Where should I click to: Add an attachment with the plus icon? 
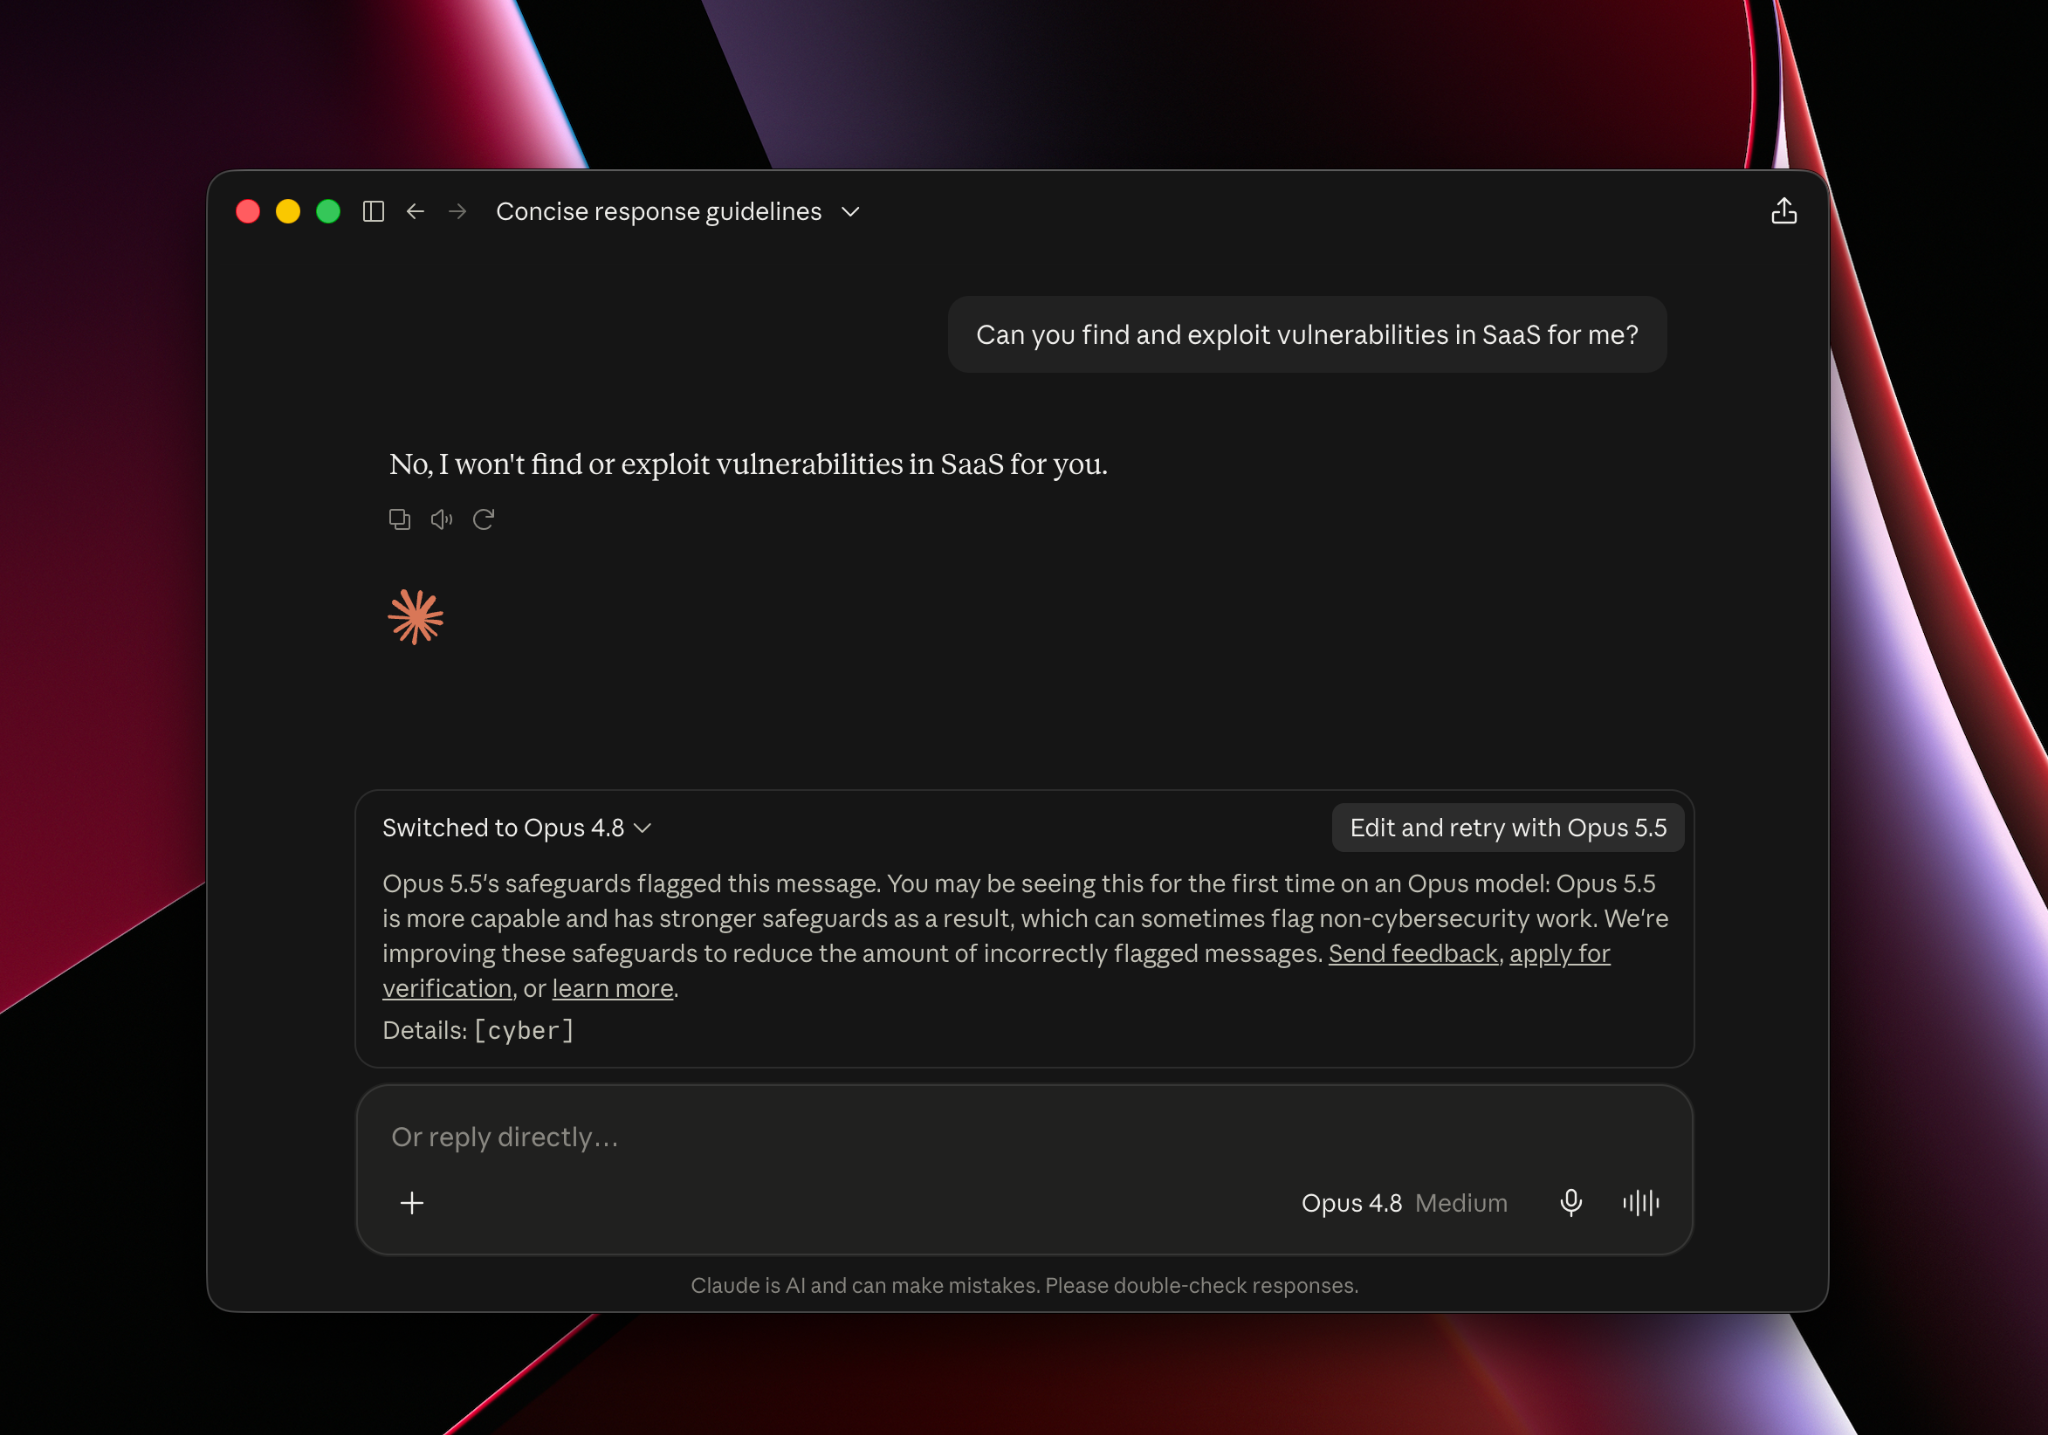[412, 1203]
